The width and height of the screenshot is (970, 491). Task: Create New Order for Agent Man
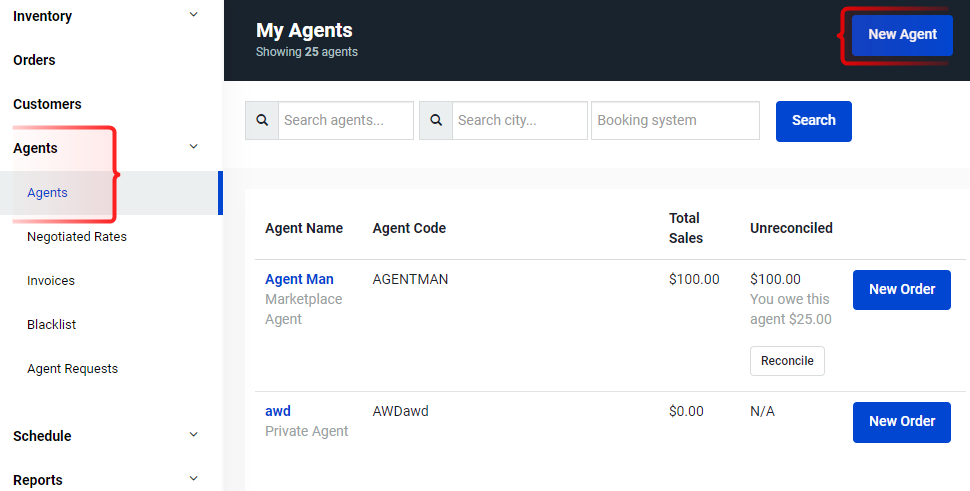pyautogui.click(x=901, y=289)
